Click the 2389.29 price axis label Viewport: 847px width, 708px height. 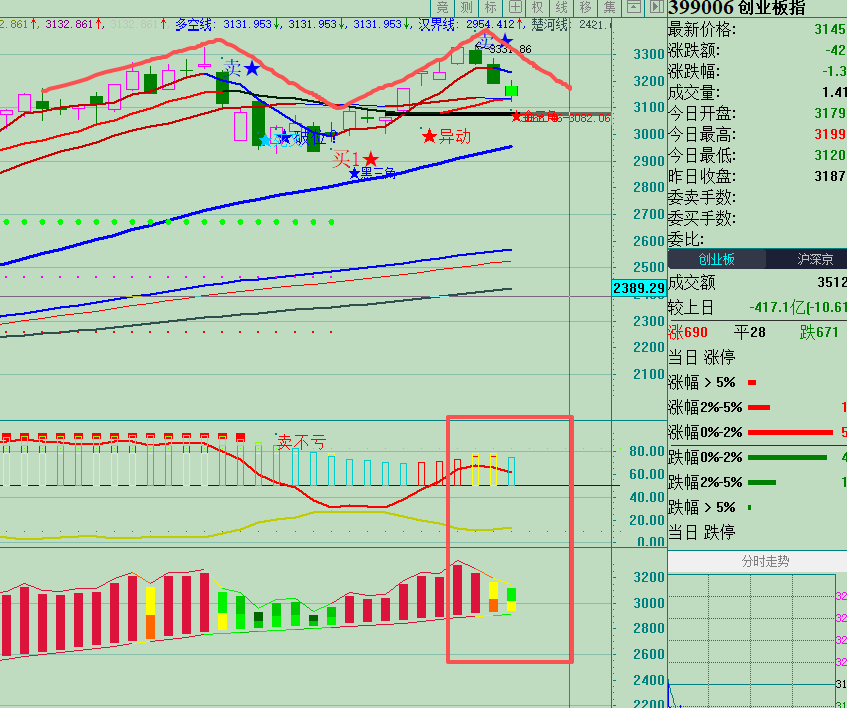tap(638, 288)
